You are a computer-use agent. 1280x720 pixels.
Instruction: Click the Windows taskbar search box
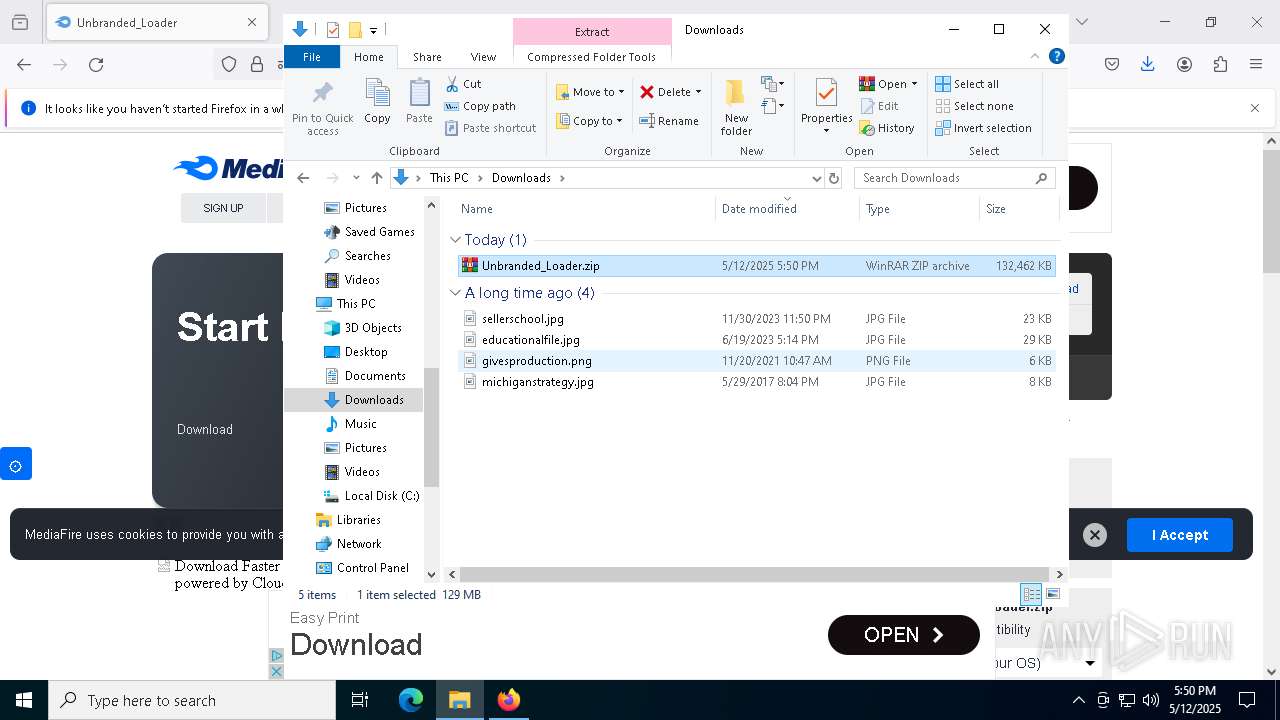click(192, 700)
